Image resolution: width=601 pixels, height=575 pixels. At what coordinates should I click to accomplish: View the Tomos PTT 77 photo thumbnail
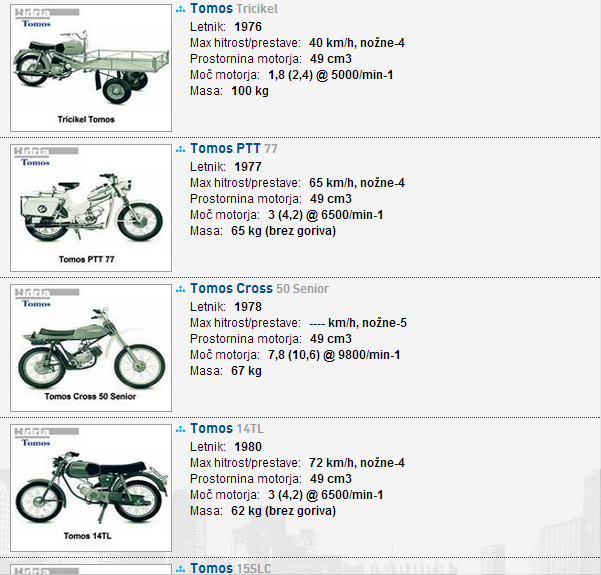pyautogui.click(x=91, y=208)
